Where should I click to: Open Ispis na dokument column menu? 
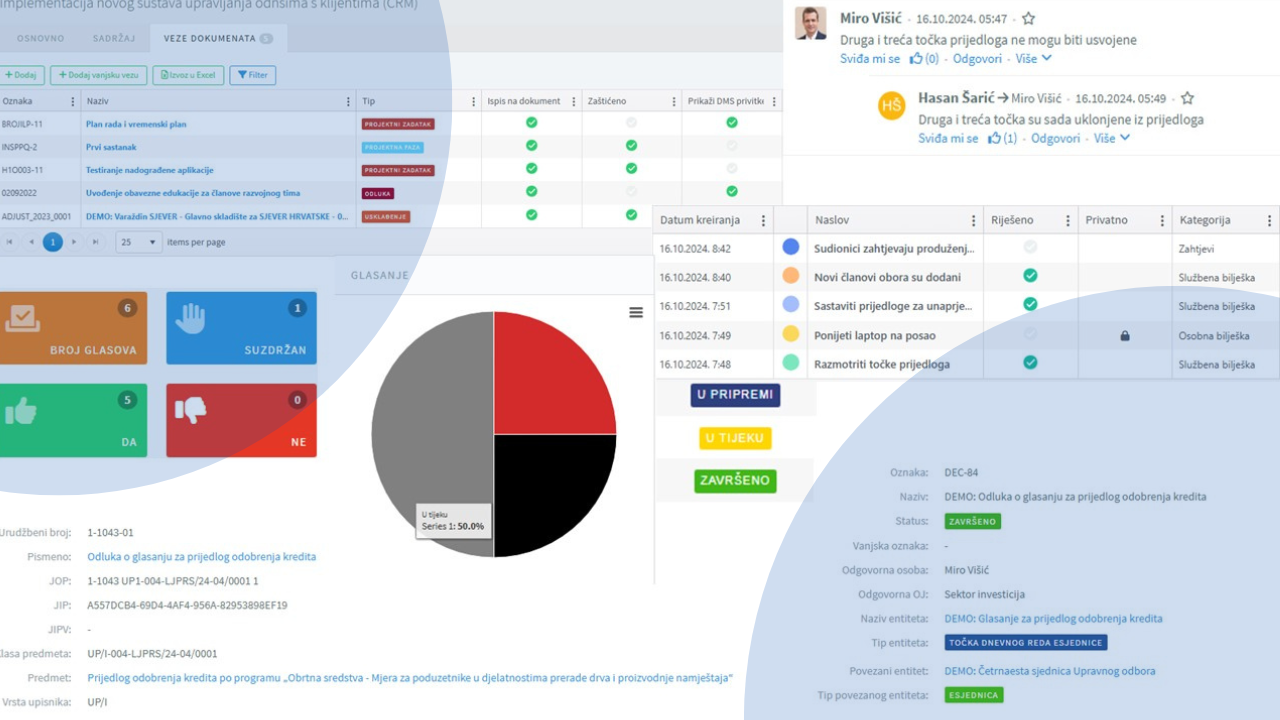(573, 101)
